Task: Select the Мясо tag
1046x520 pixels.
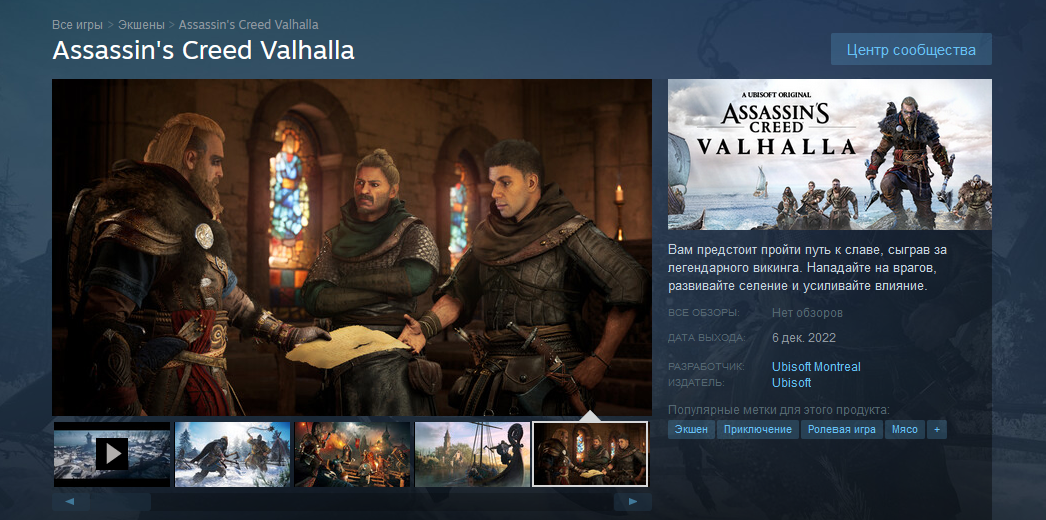Action: click(x=905, y=429)
